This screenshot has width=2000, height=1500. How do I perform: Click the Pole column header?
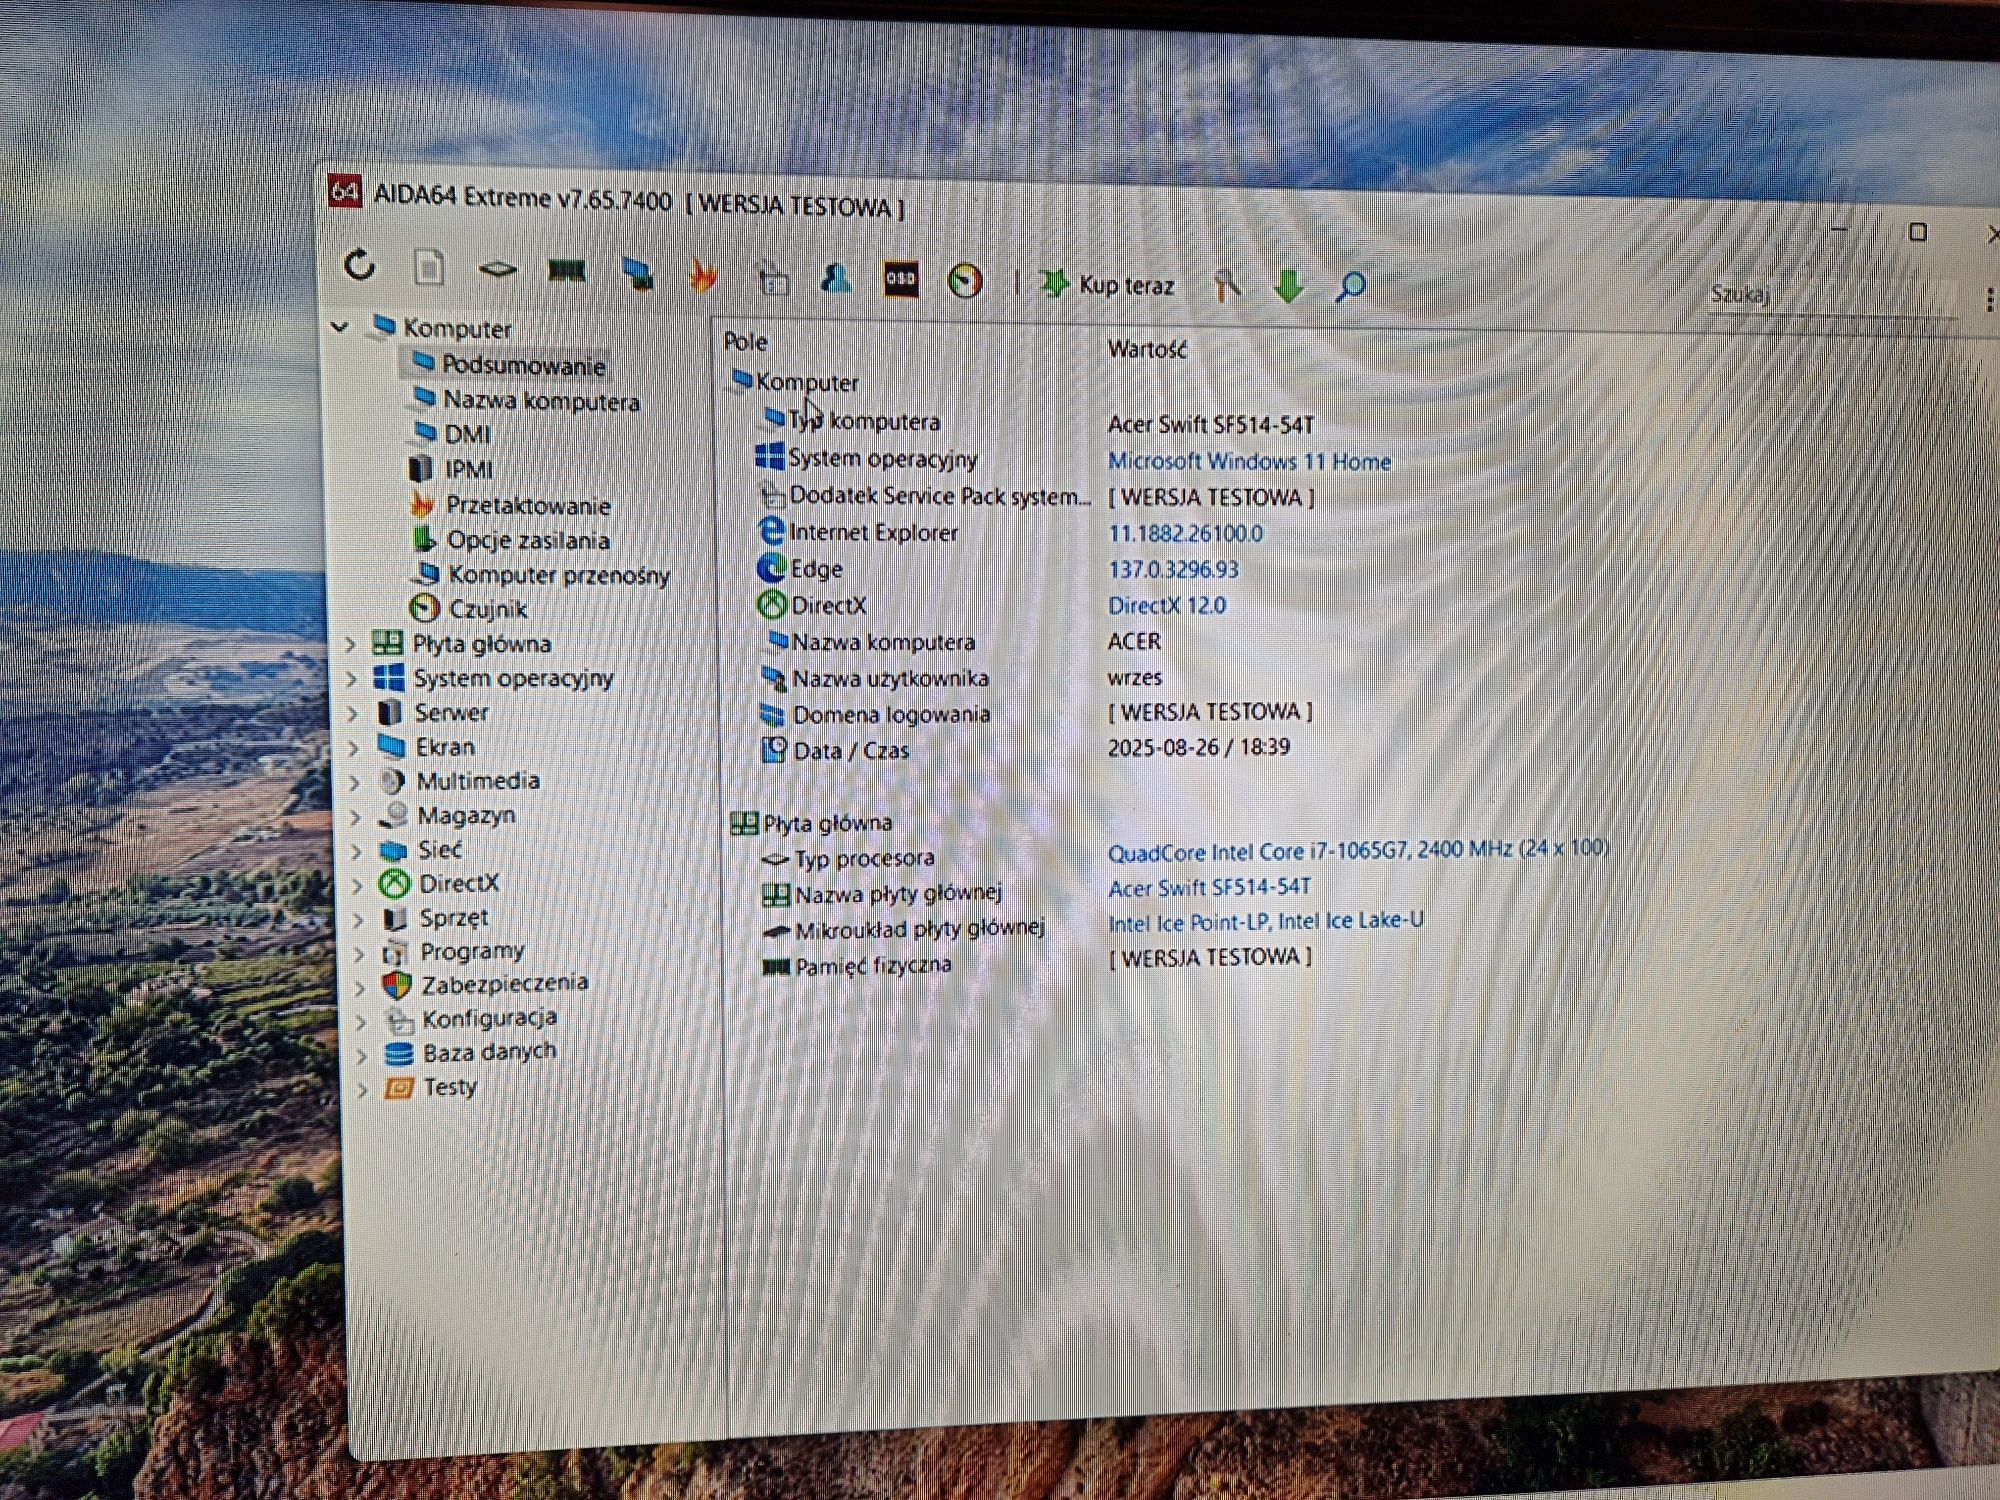745,341
